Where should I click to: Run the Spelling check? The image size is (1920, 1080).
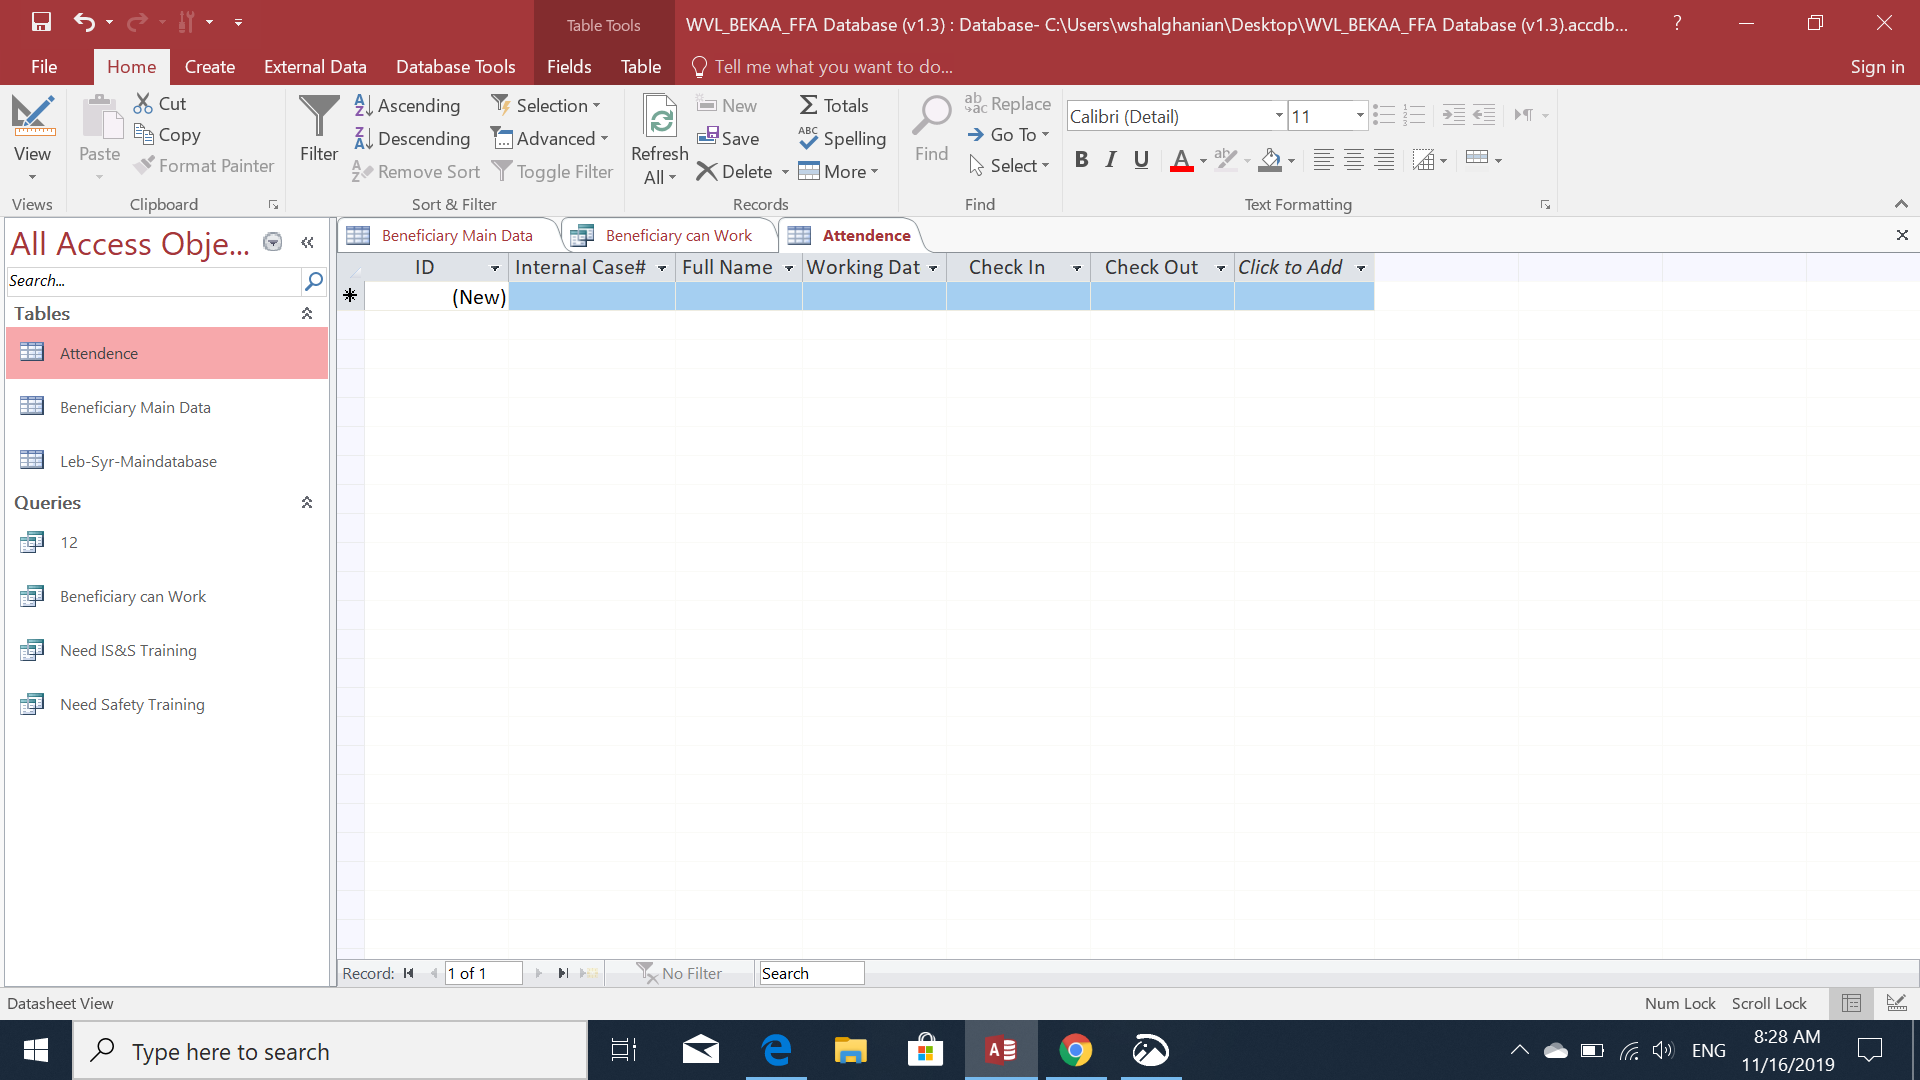click(842, 138)
